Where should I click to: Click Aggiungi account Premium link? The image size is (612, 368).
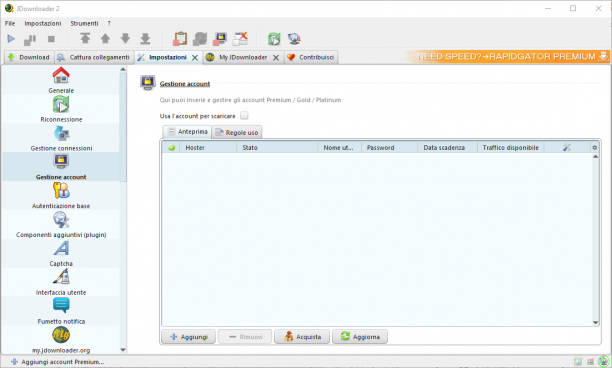tap(57, 362)
